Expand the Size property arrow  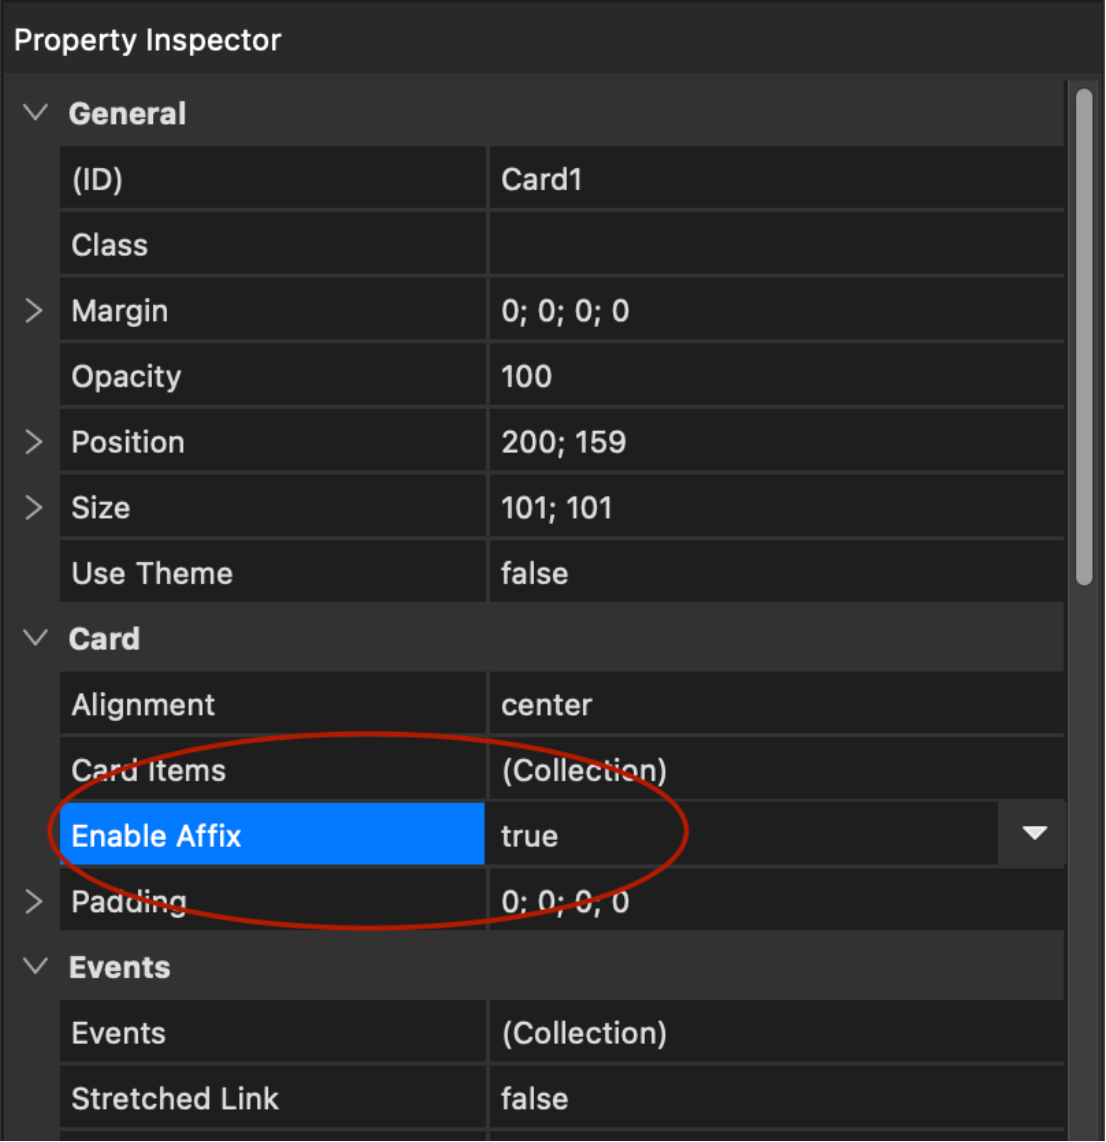tap(34, 508)
